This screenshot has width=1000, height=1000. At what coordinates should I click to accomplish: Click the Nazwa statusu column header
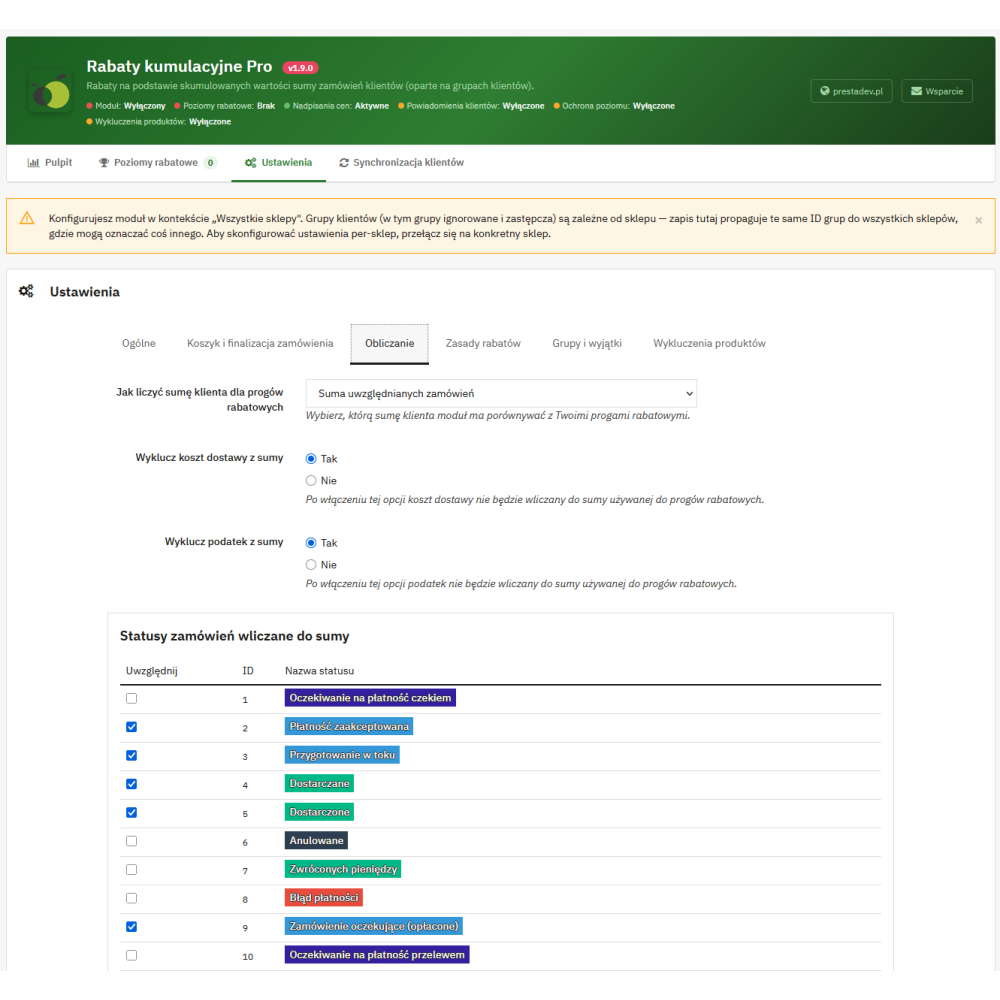tap(320, 671)
